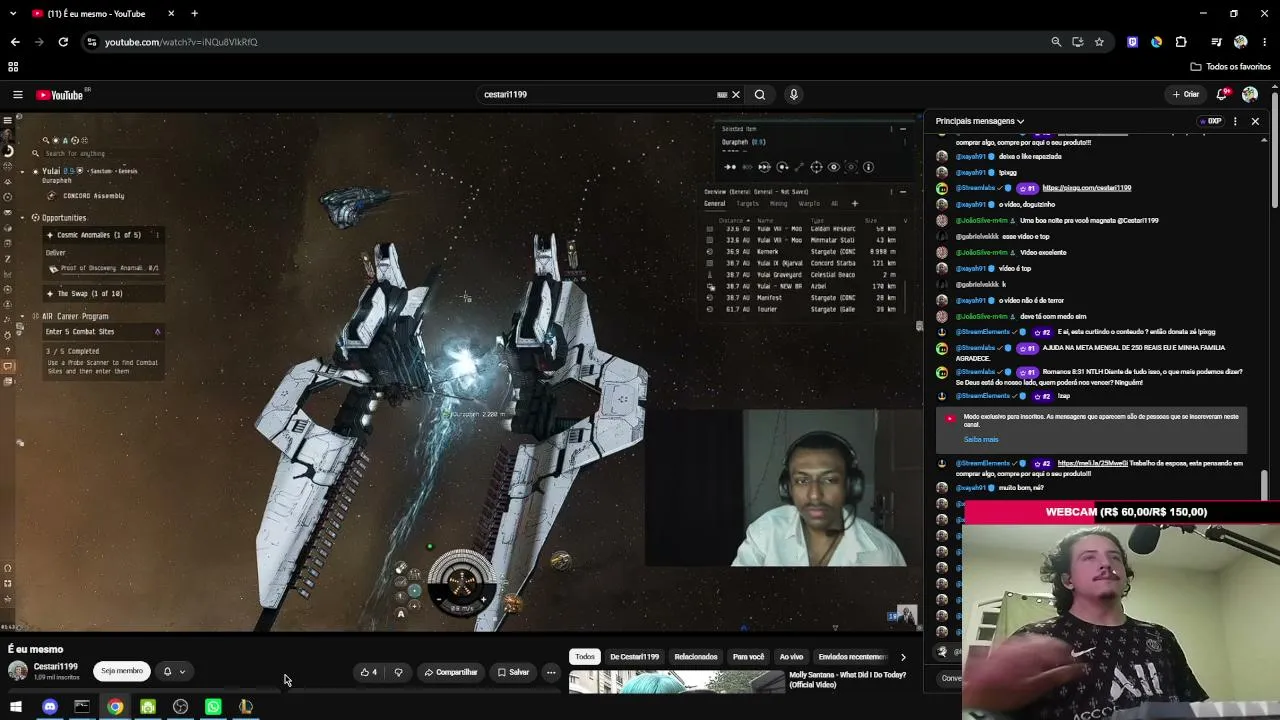1280x720 pixels.
Task: Close the live chat panel
Action: (1255, 121)
